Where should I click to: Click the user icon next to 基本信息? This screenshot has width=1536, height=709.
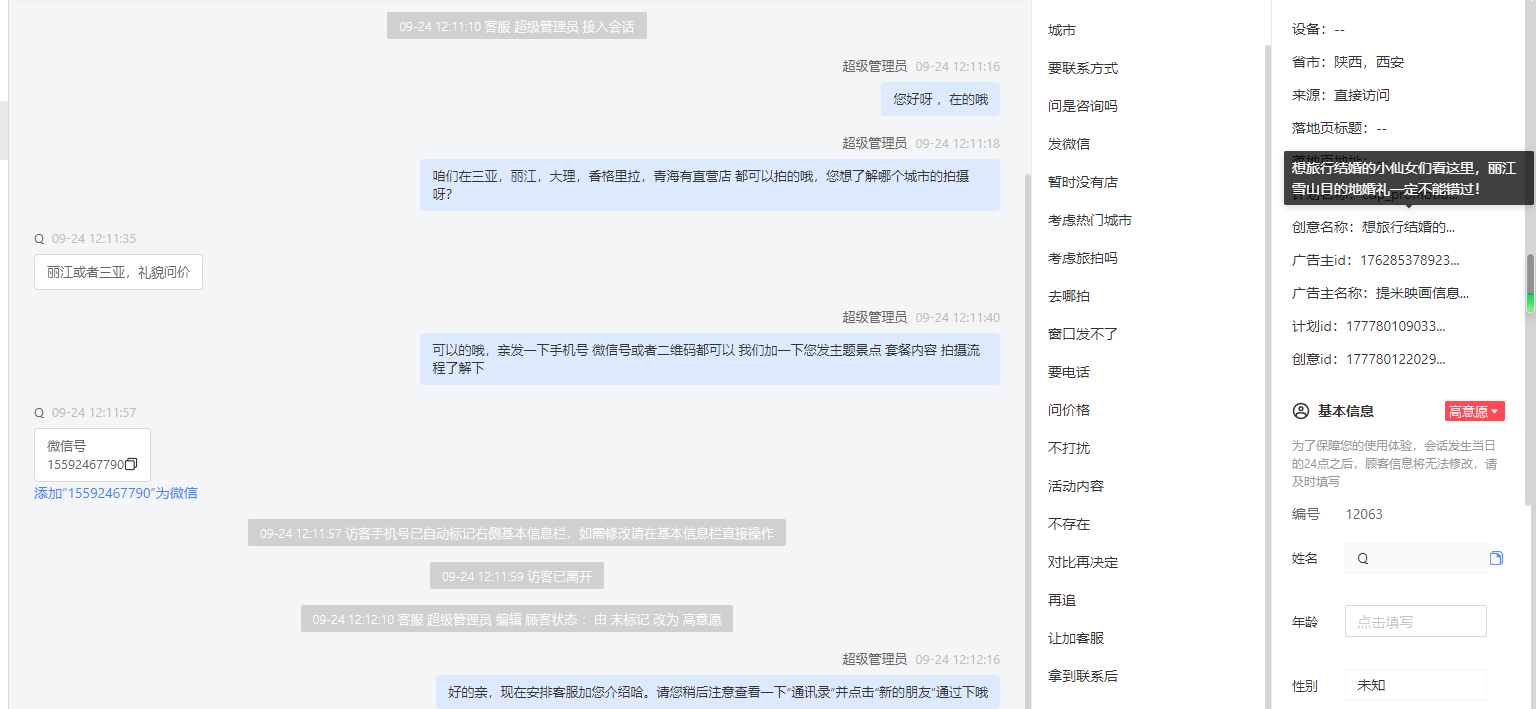coord(1301,411)
